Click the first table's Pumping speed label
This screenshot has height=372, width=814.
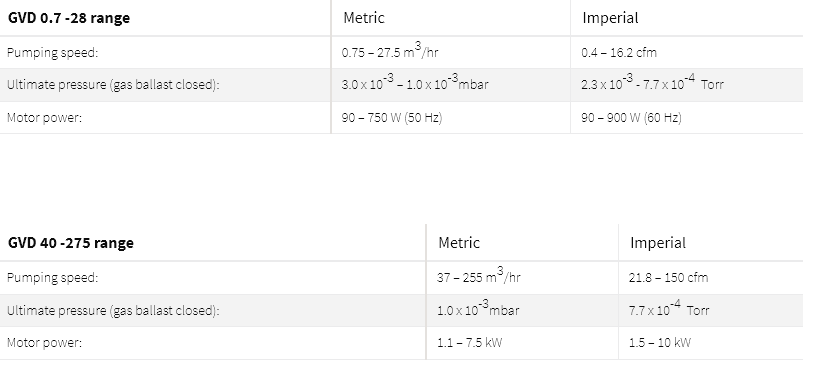52,52
